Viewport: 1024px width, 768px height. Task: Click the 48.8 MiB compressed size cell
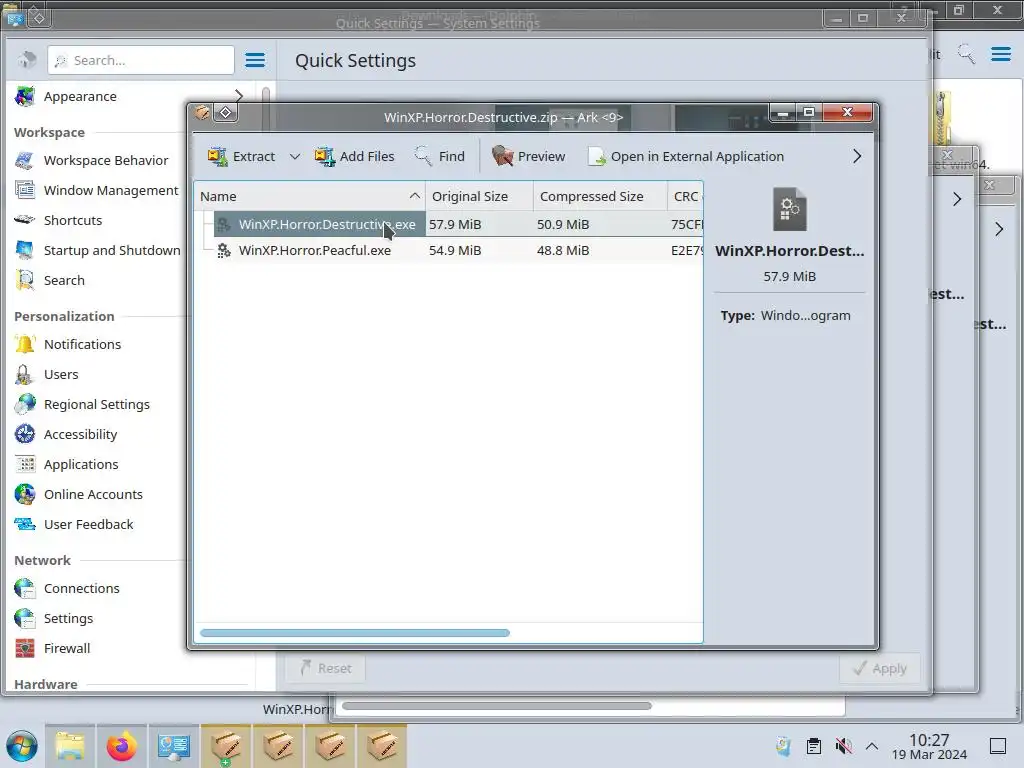click(563, 251)
